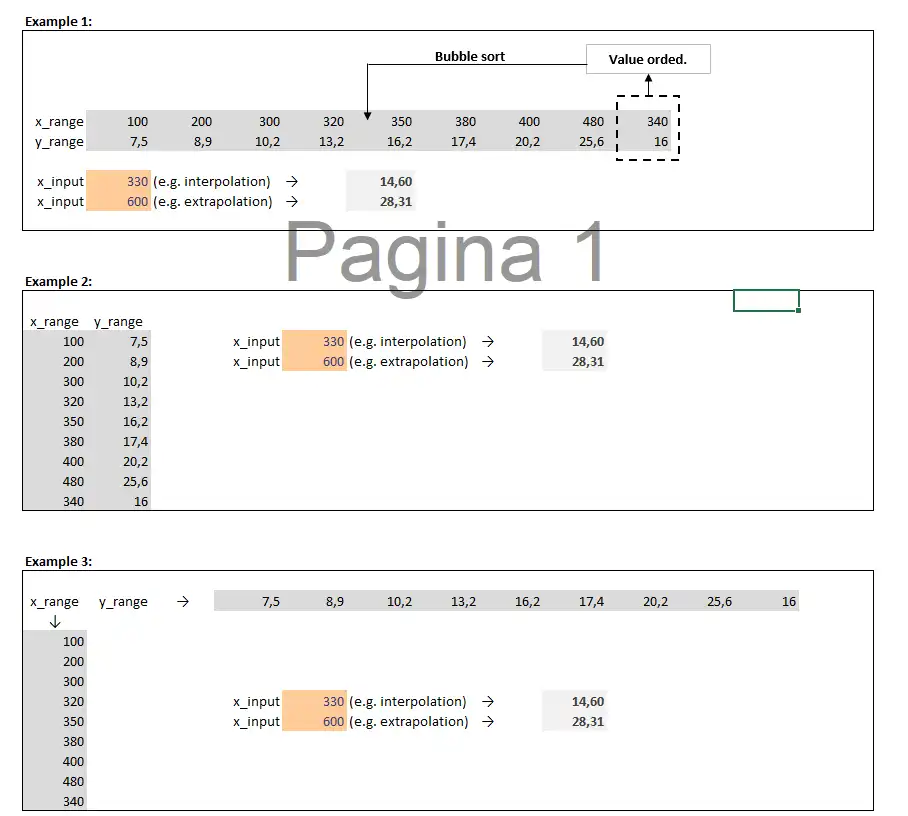Click the empty selected cell with green border
This screenshot has width=908, height=816.
[766, 301]
